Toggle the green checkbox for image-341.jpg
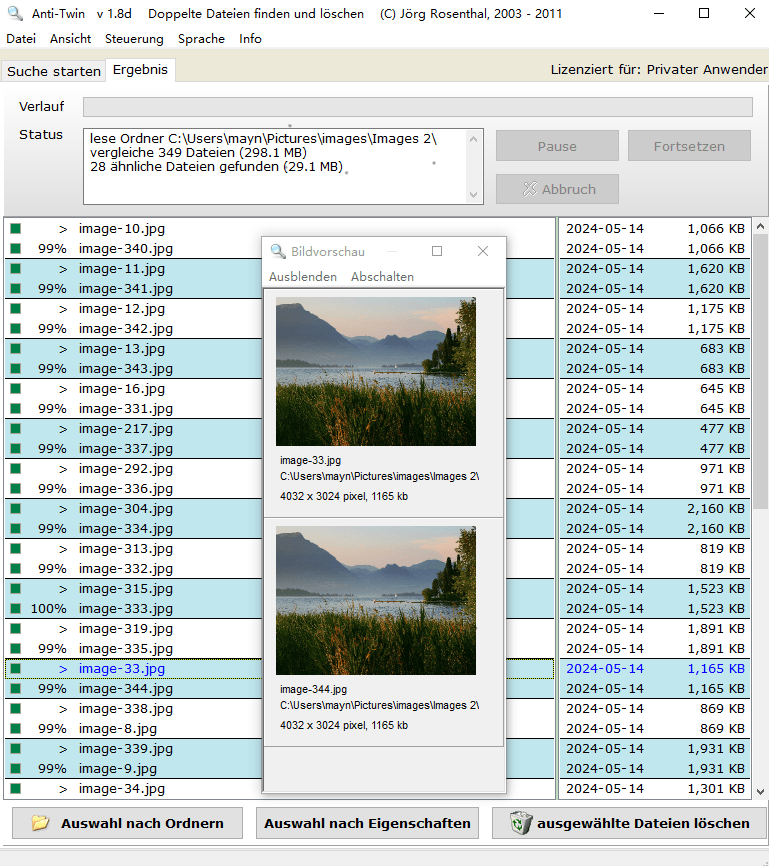 click(x=15, y=289)
